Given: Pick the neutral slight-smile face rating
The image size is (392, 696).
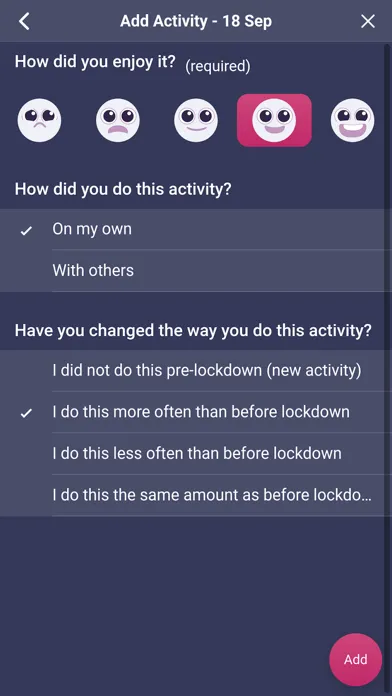Looking at the screenshot, I should click(196, 120).
